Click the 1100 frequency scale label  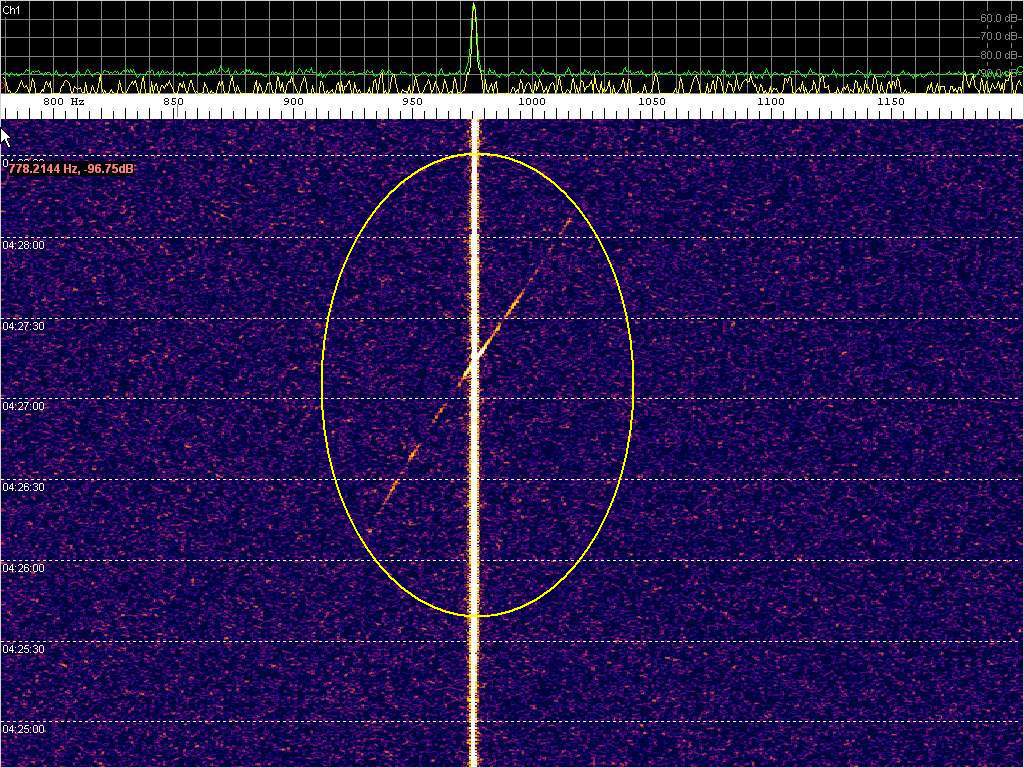(x=770, y=102)
